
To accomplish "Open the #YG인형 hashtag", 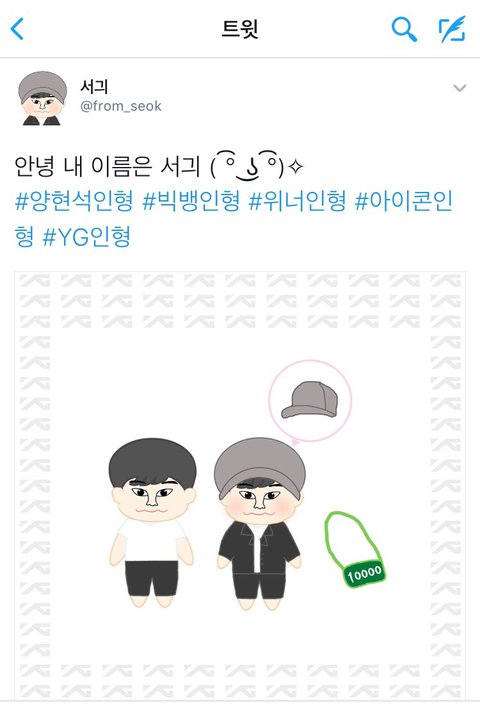I will 87,237.
